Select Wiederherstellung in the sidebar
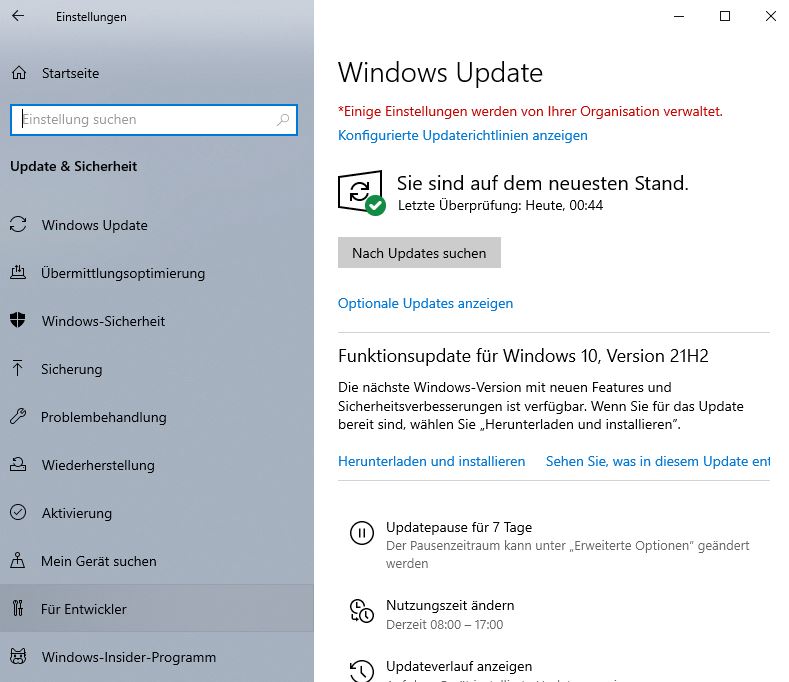Screen dimensions: 789x682 point(156,465)
